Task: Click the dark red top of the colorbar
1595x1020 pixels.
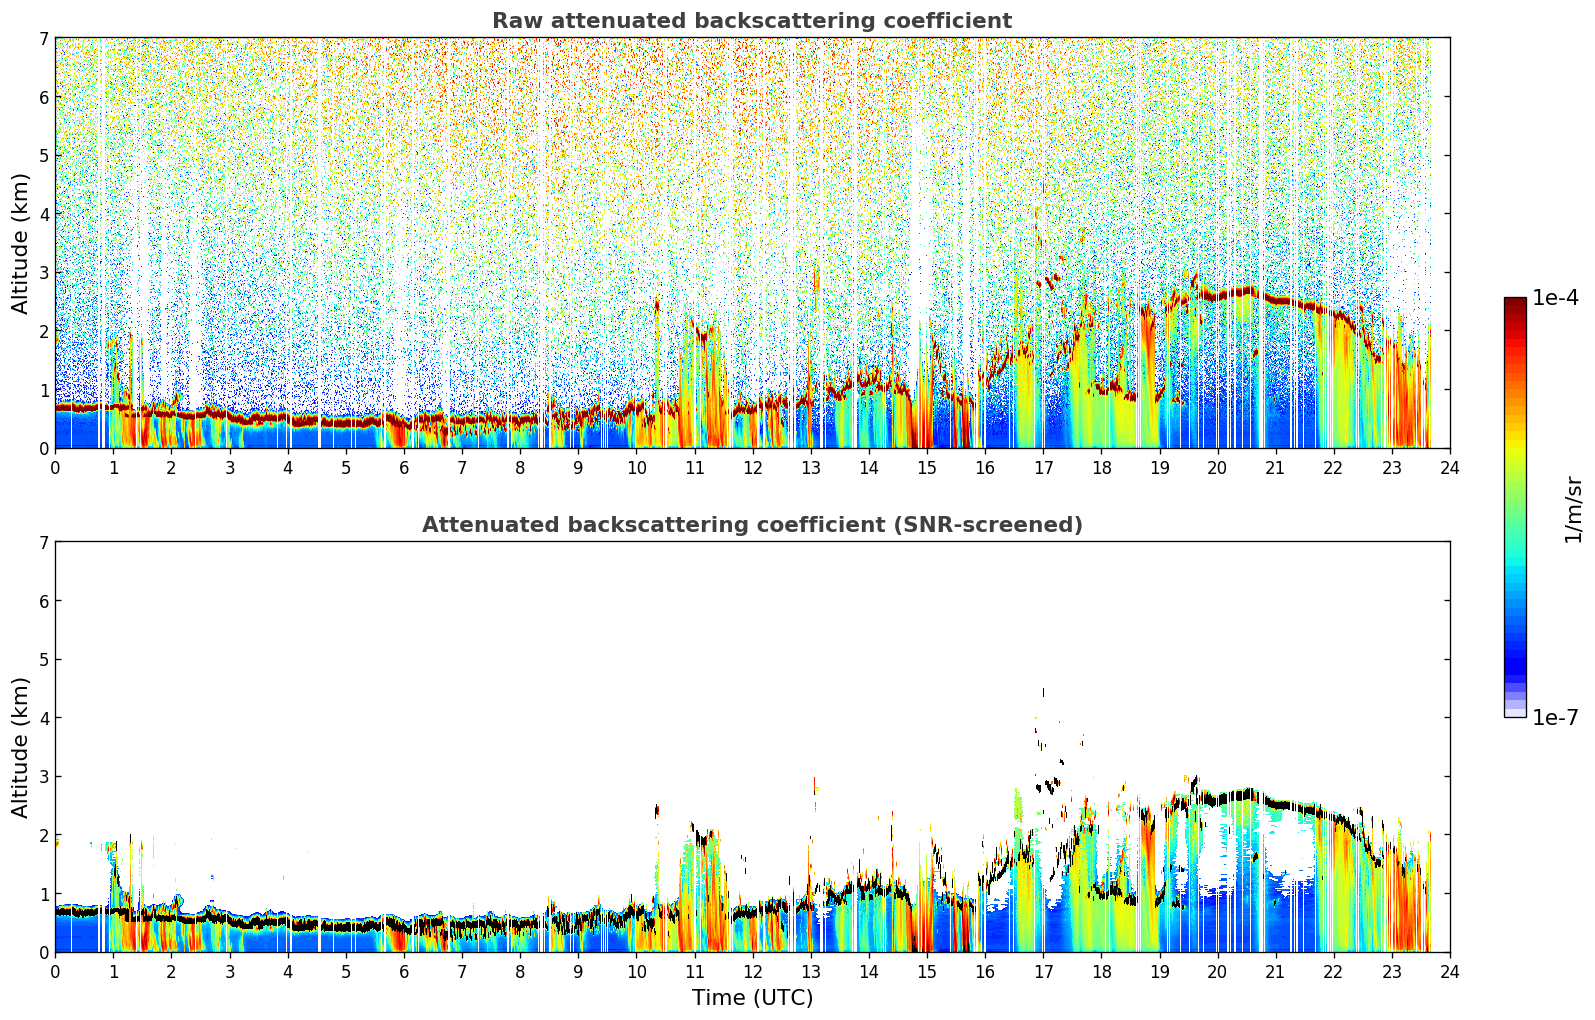Action: coord(1515,305)
